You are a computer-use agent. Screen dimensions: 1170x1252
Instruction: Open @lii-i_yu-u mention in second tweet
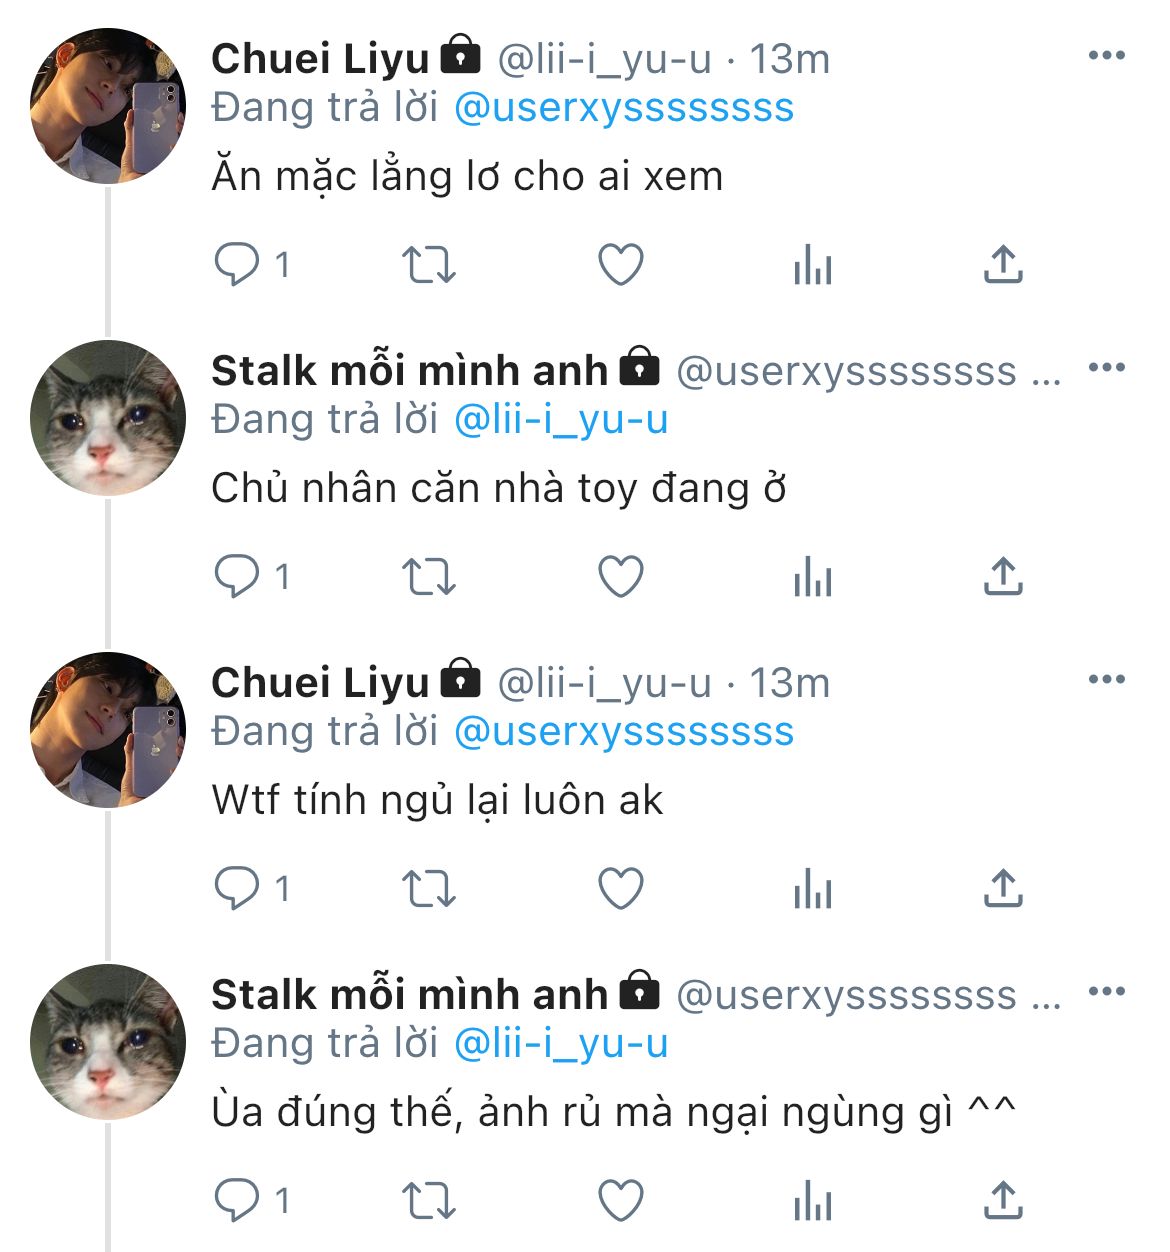click(x=561, y=420)
